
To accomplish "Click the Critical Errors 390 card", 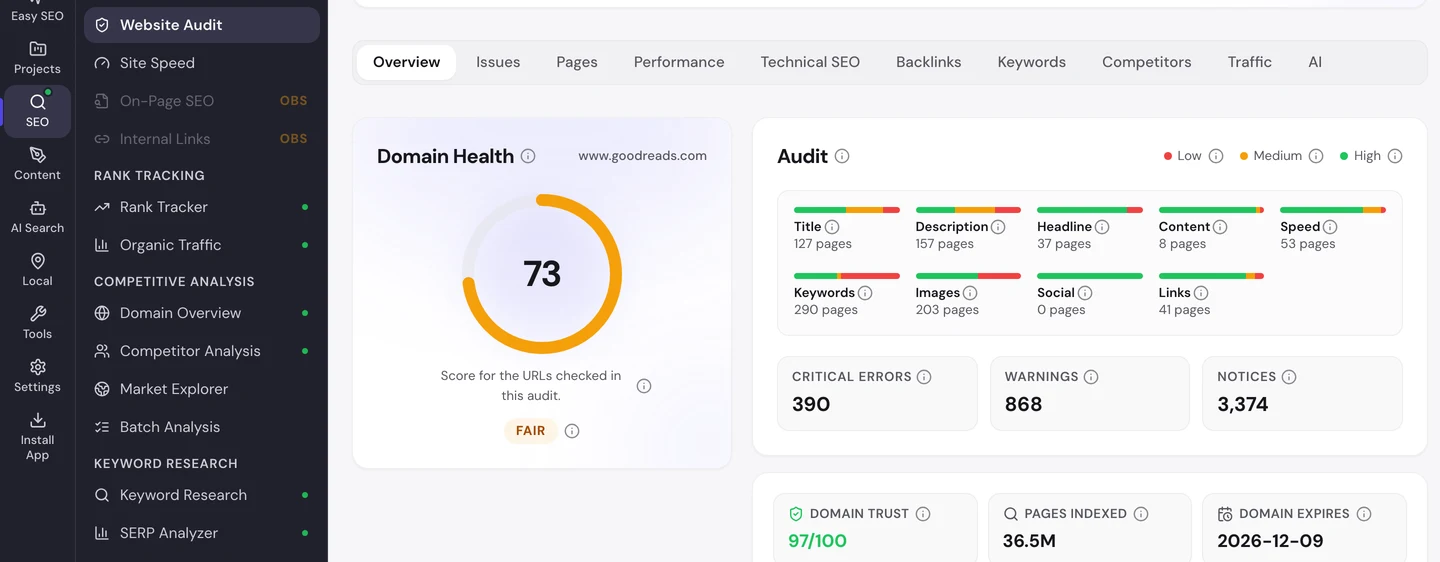I will pyautogui.click(x=877, y=393).
